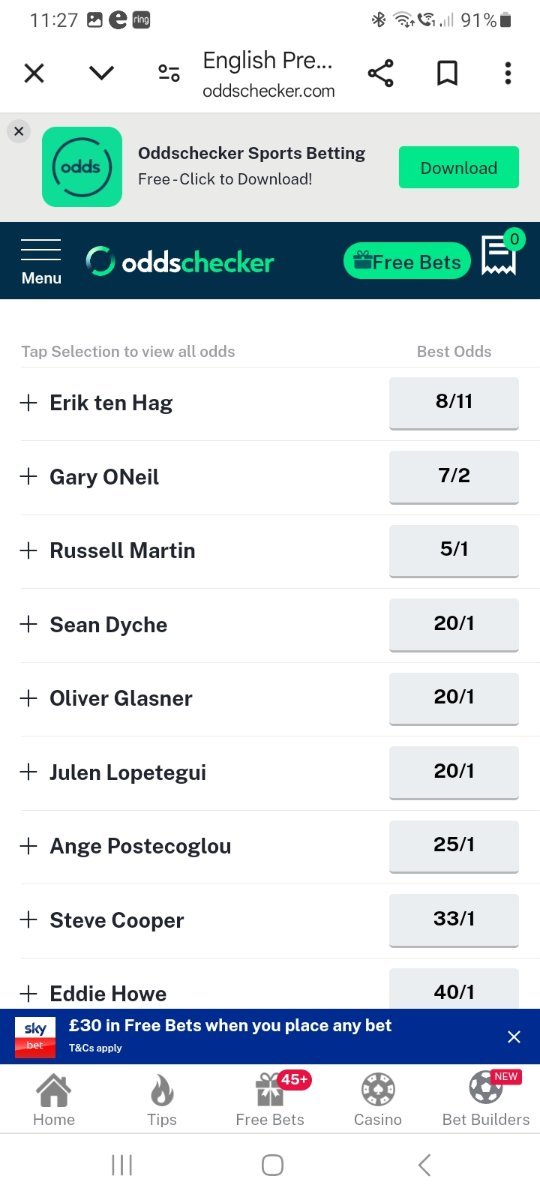Tap the Oddschecker logo
The height and width of the screenshot is (1200, 540).
click(180, 262)
